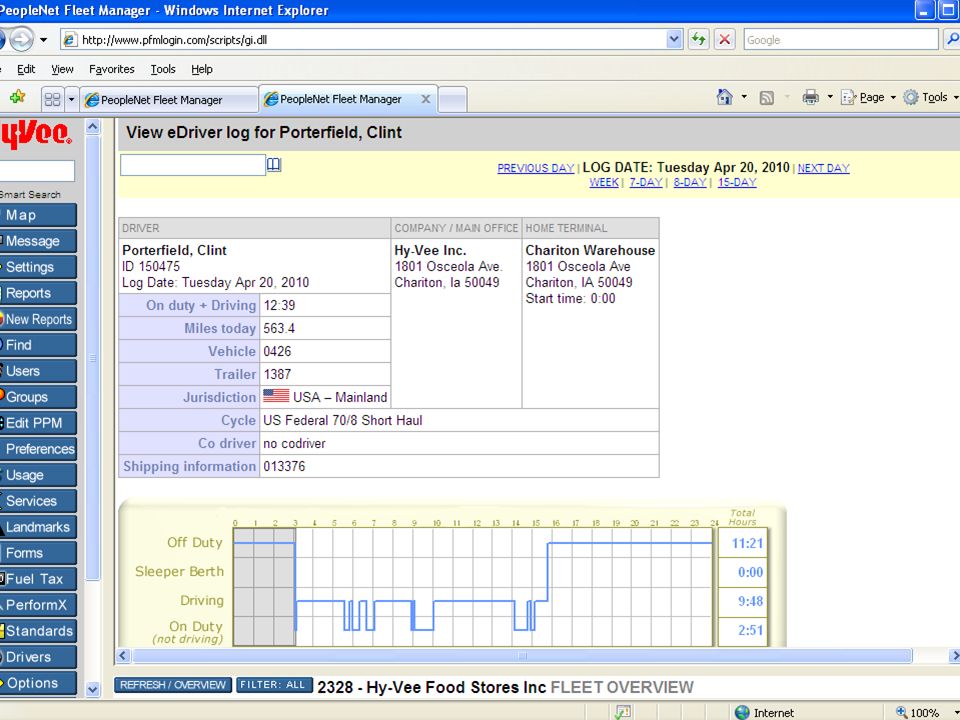Open Settings from the sidebar
Viewport: 960px width, 720px height.
tap(38, 267)
